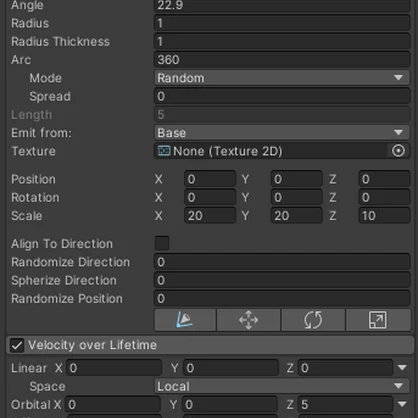
Task: Edit Rotation Y field
Action: coord(297,197)
